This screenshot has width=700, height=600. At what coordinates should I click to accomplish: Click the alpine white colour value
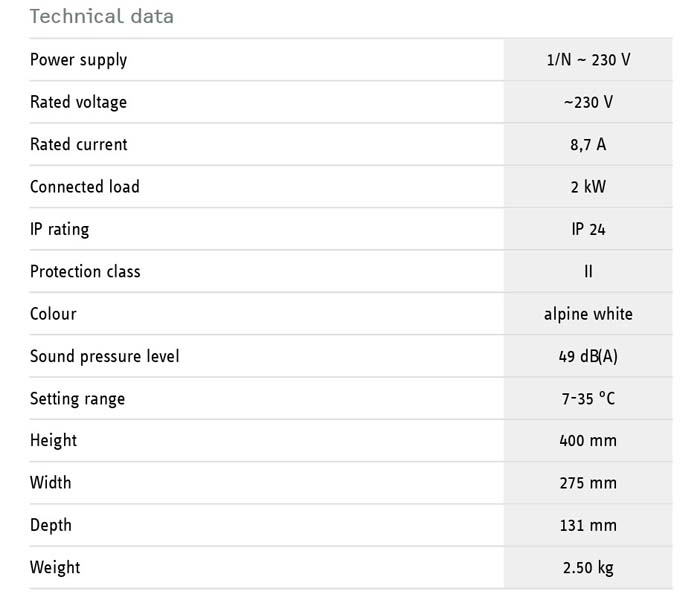click(588, 314)
